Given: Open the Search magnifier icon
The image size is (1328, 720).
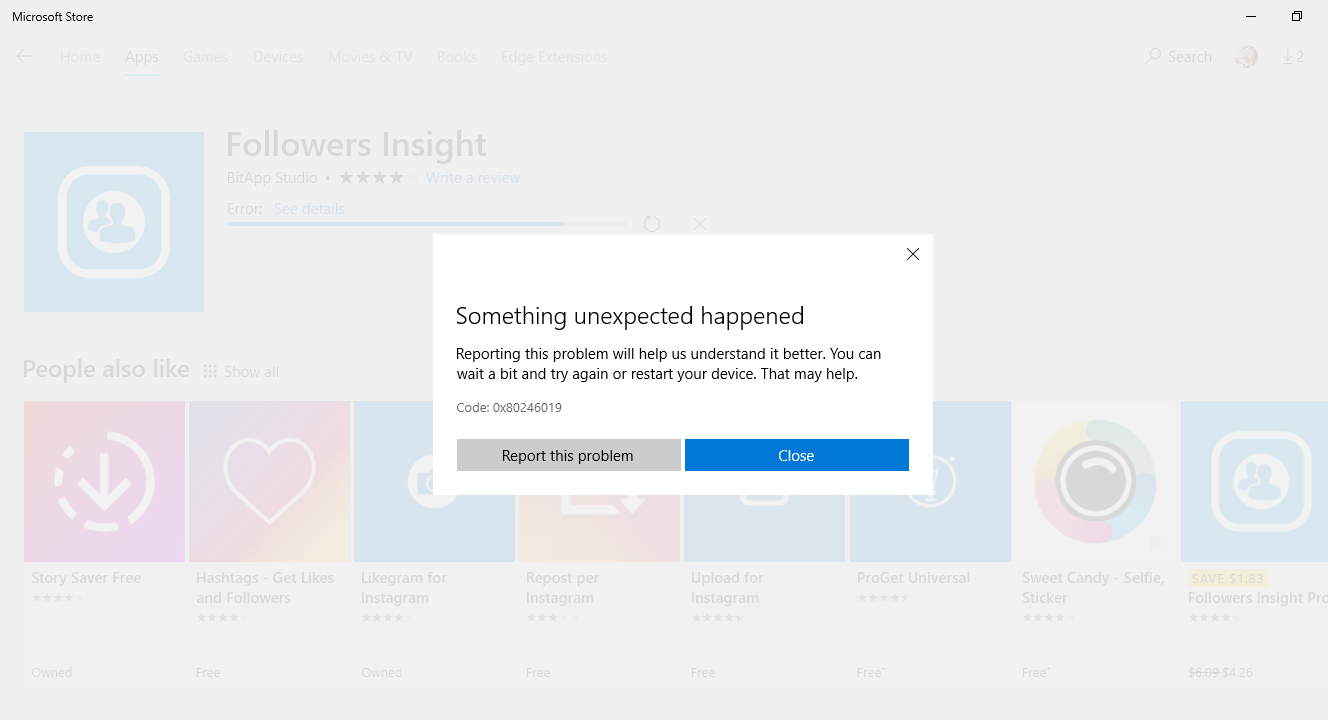Looking at the screenshot, I should 1154,57.
